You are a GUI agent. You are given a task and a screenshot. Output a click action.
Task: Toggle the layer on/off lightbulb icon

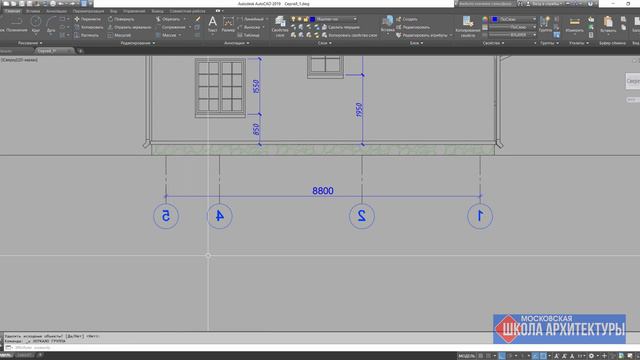point(293,19)
